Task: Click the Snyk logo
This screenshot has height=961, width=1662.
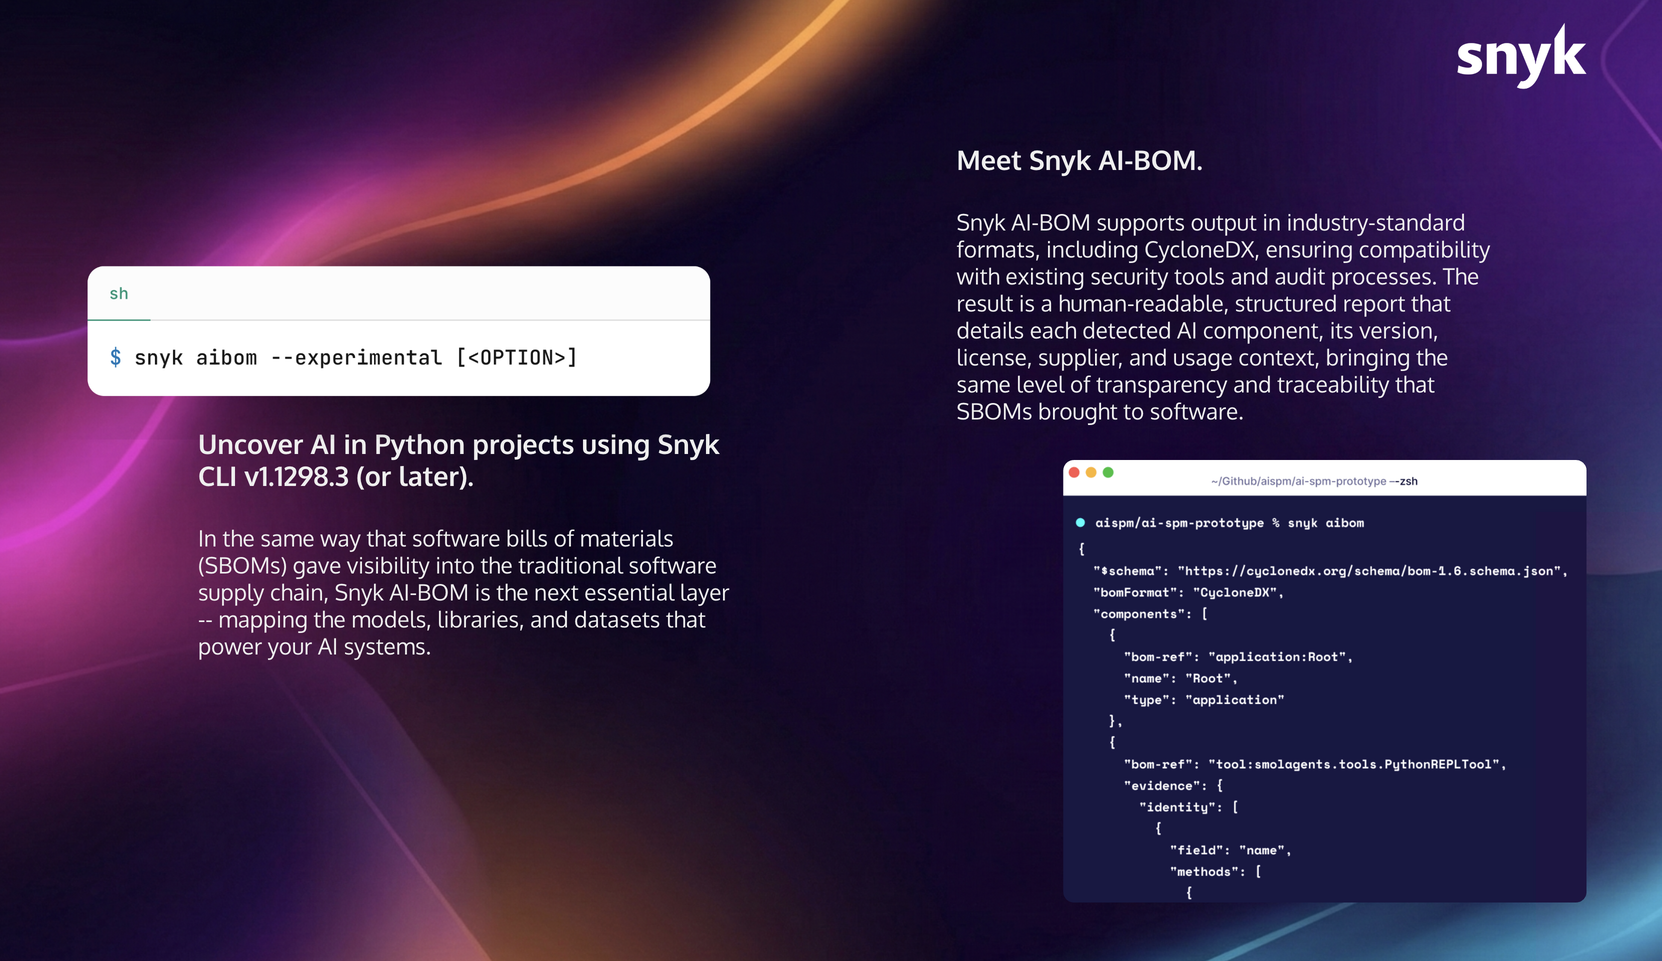Action: click(1521, 57)
